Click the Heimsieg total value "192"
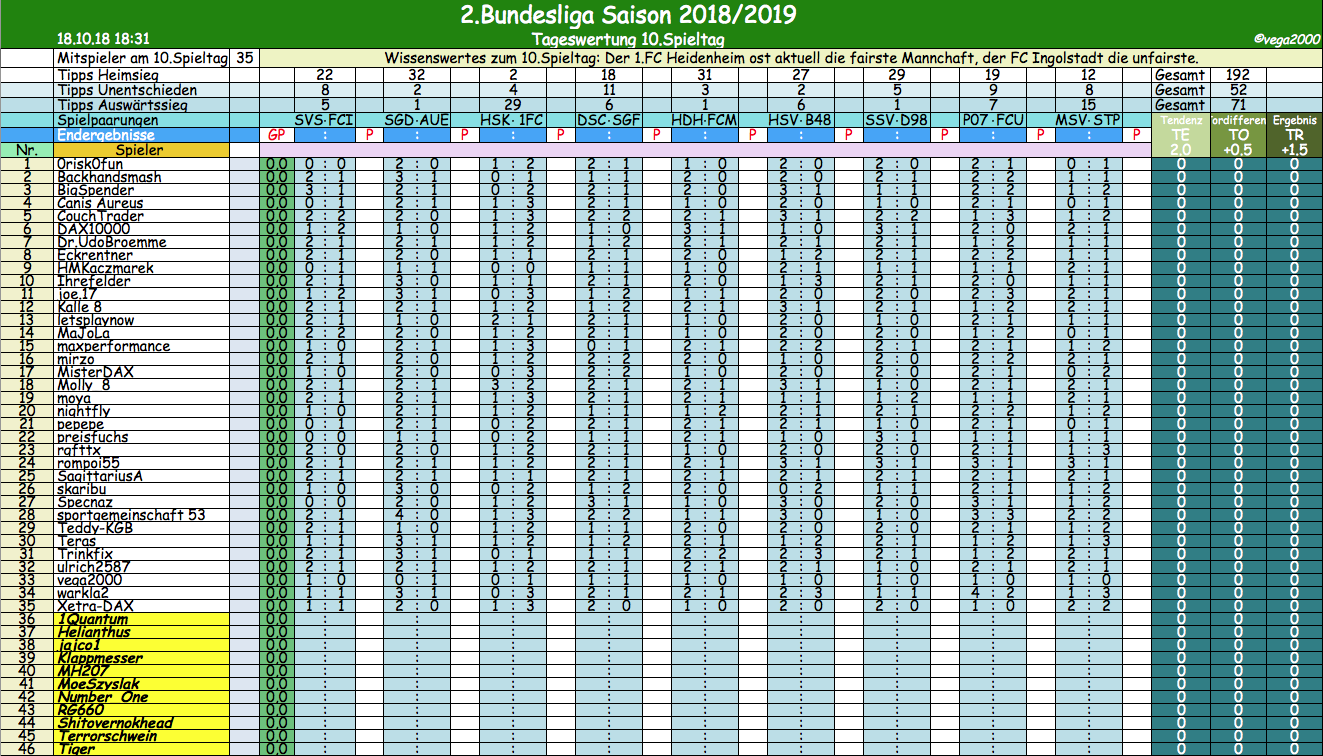Viewport: 1323px width, 756px height. point(1238,75)
